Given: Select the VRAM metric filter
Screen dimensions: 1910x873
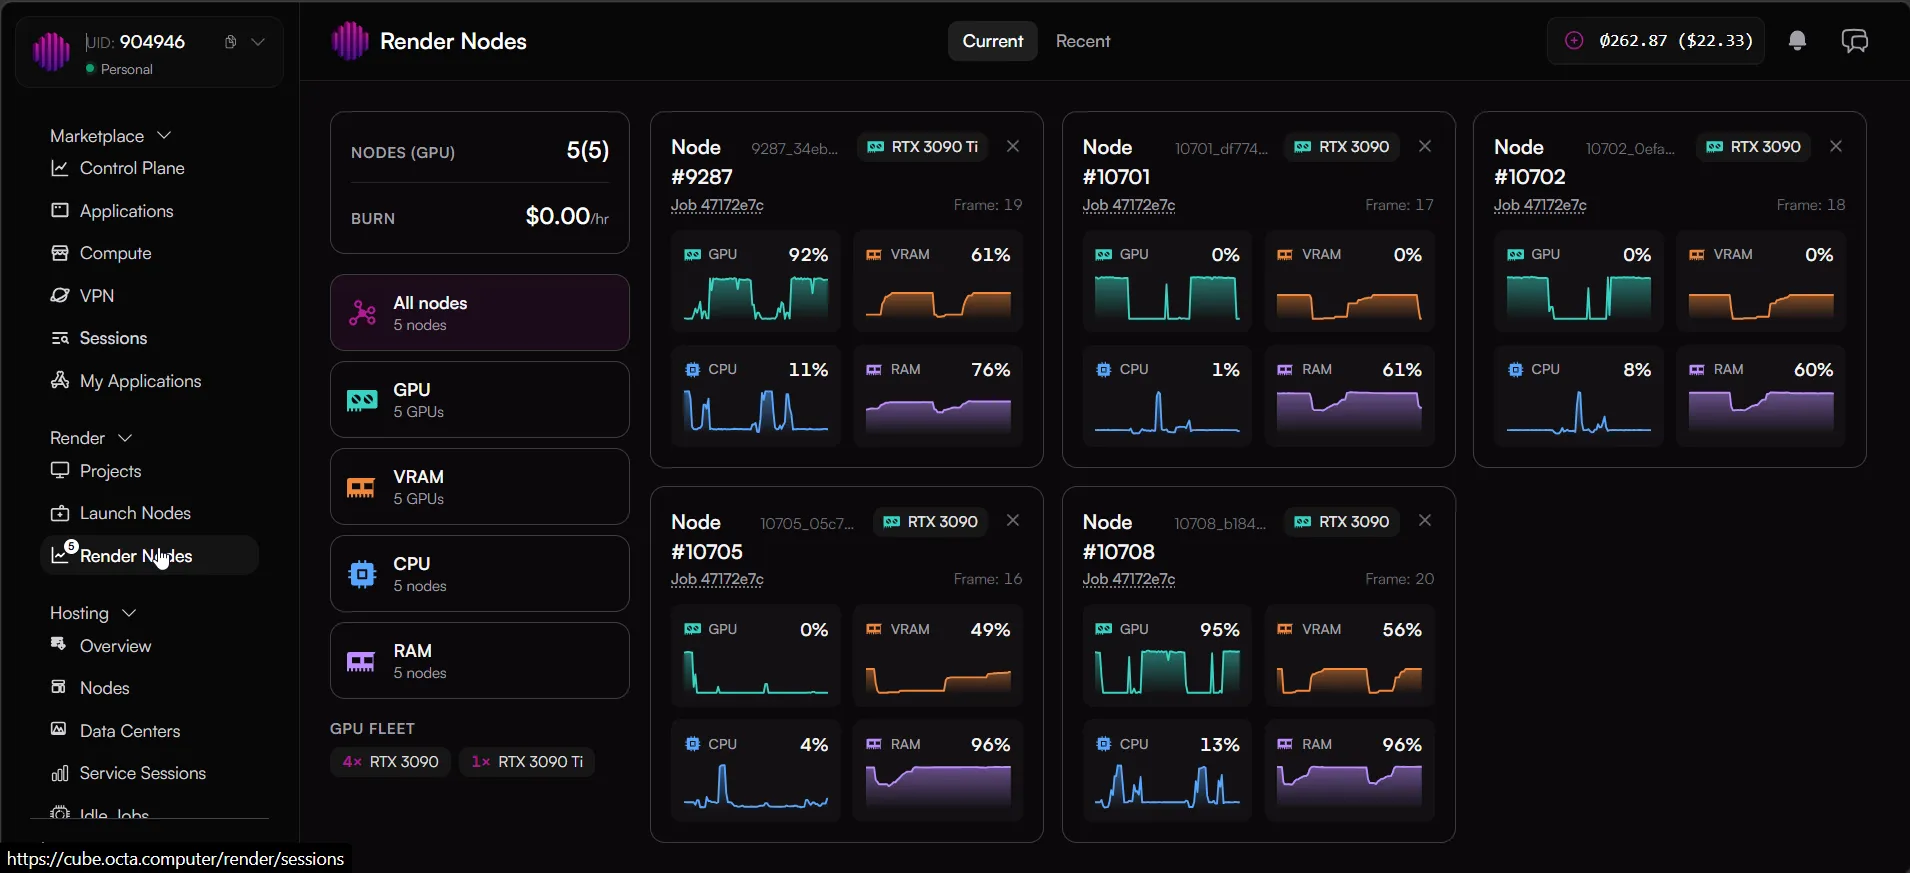Looking at the screenshot, I should click(x=480, y=487).
